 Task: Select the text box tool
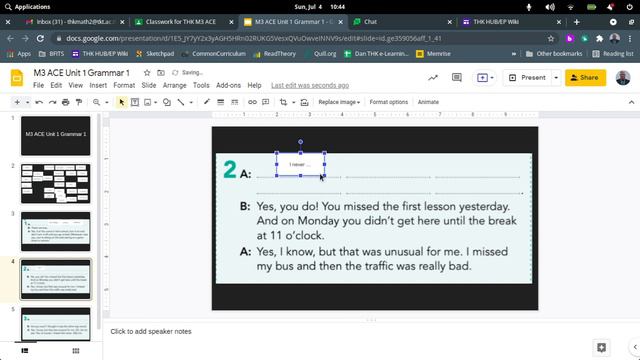(x=135, y=102)
